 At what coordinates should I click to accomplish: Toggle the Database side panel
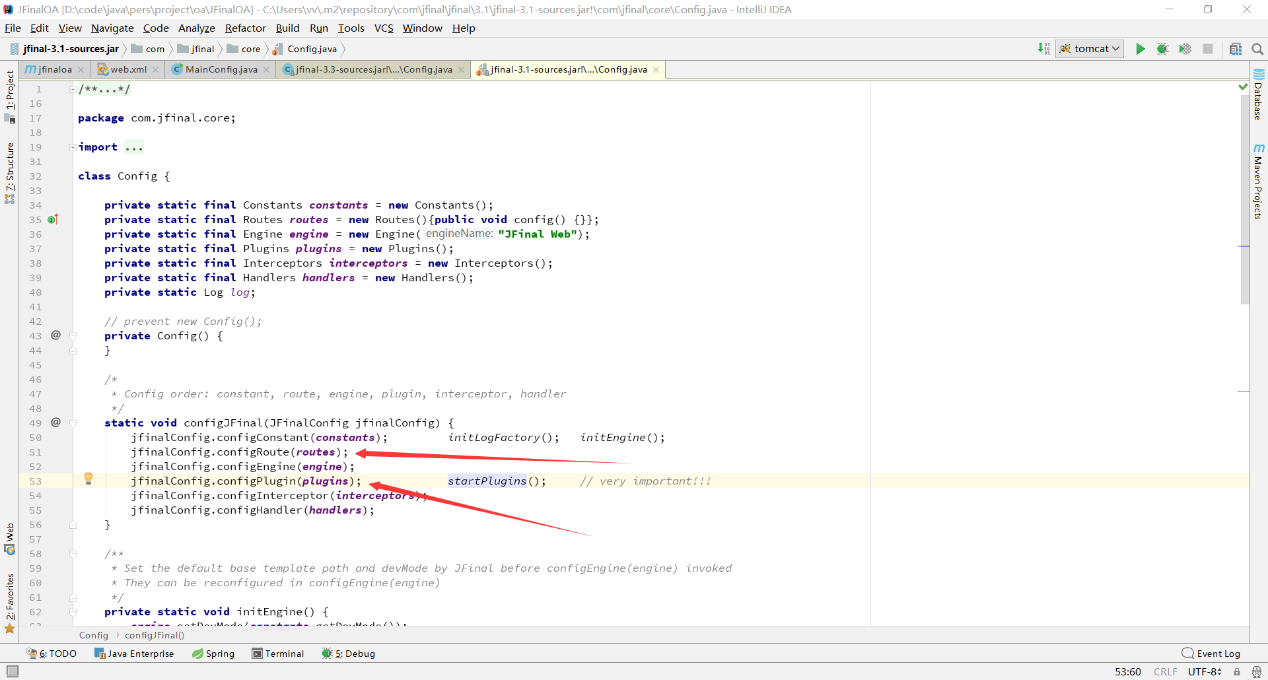tap(1258, 94)
